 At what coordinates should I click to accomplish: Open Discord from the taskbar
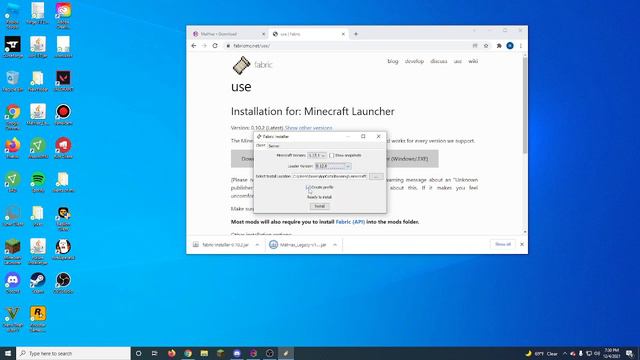(237, 353)
